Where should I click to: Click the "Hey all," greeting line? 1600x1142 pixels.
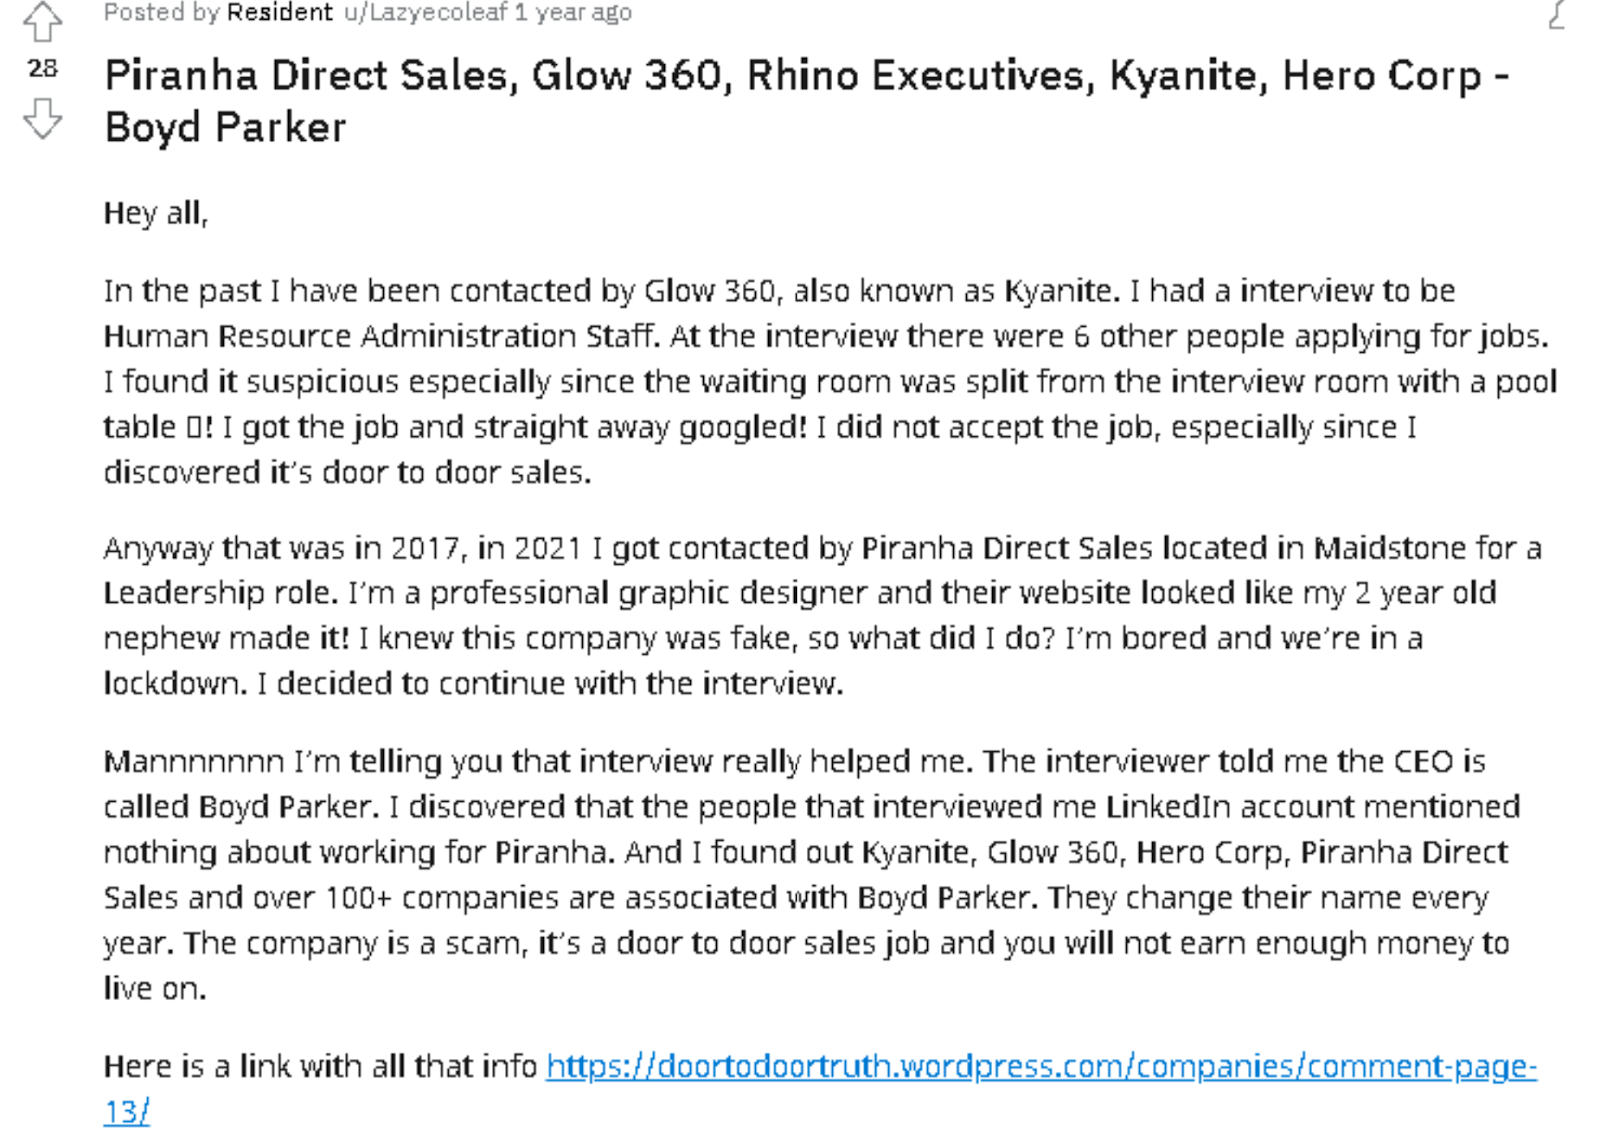click(156, 213)
